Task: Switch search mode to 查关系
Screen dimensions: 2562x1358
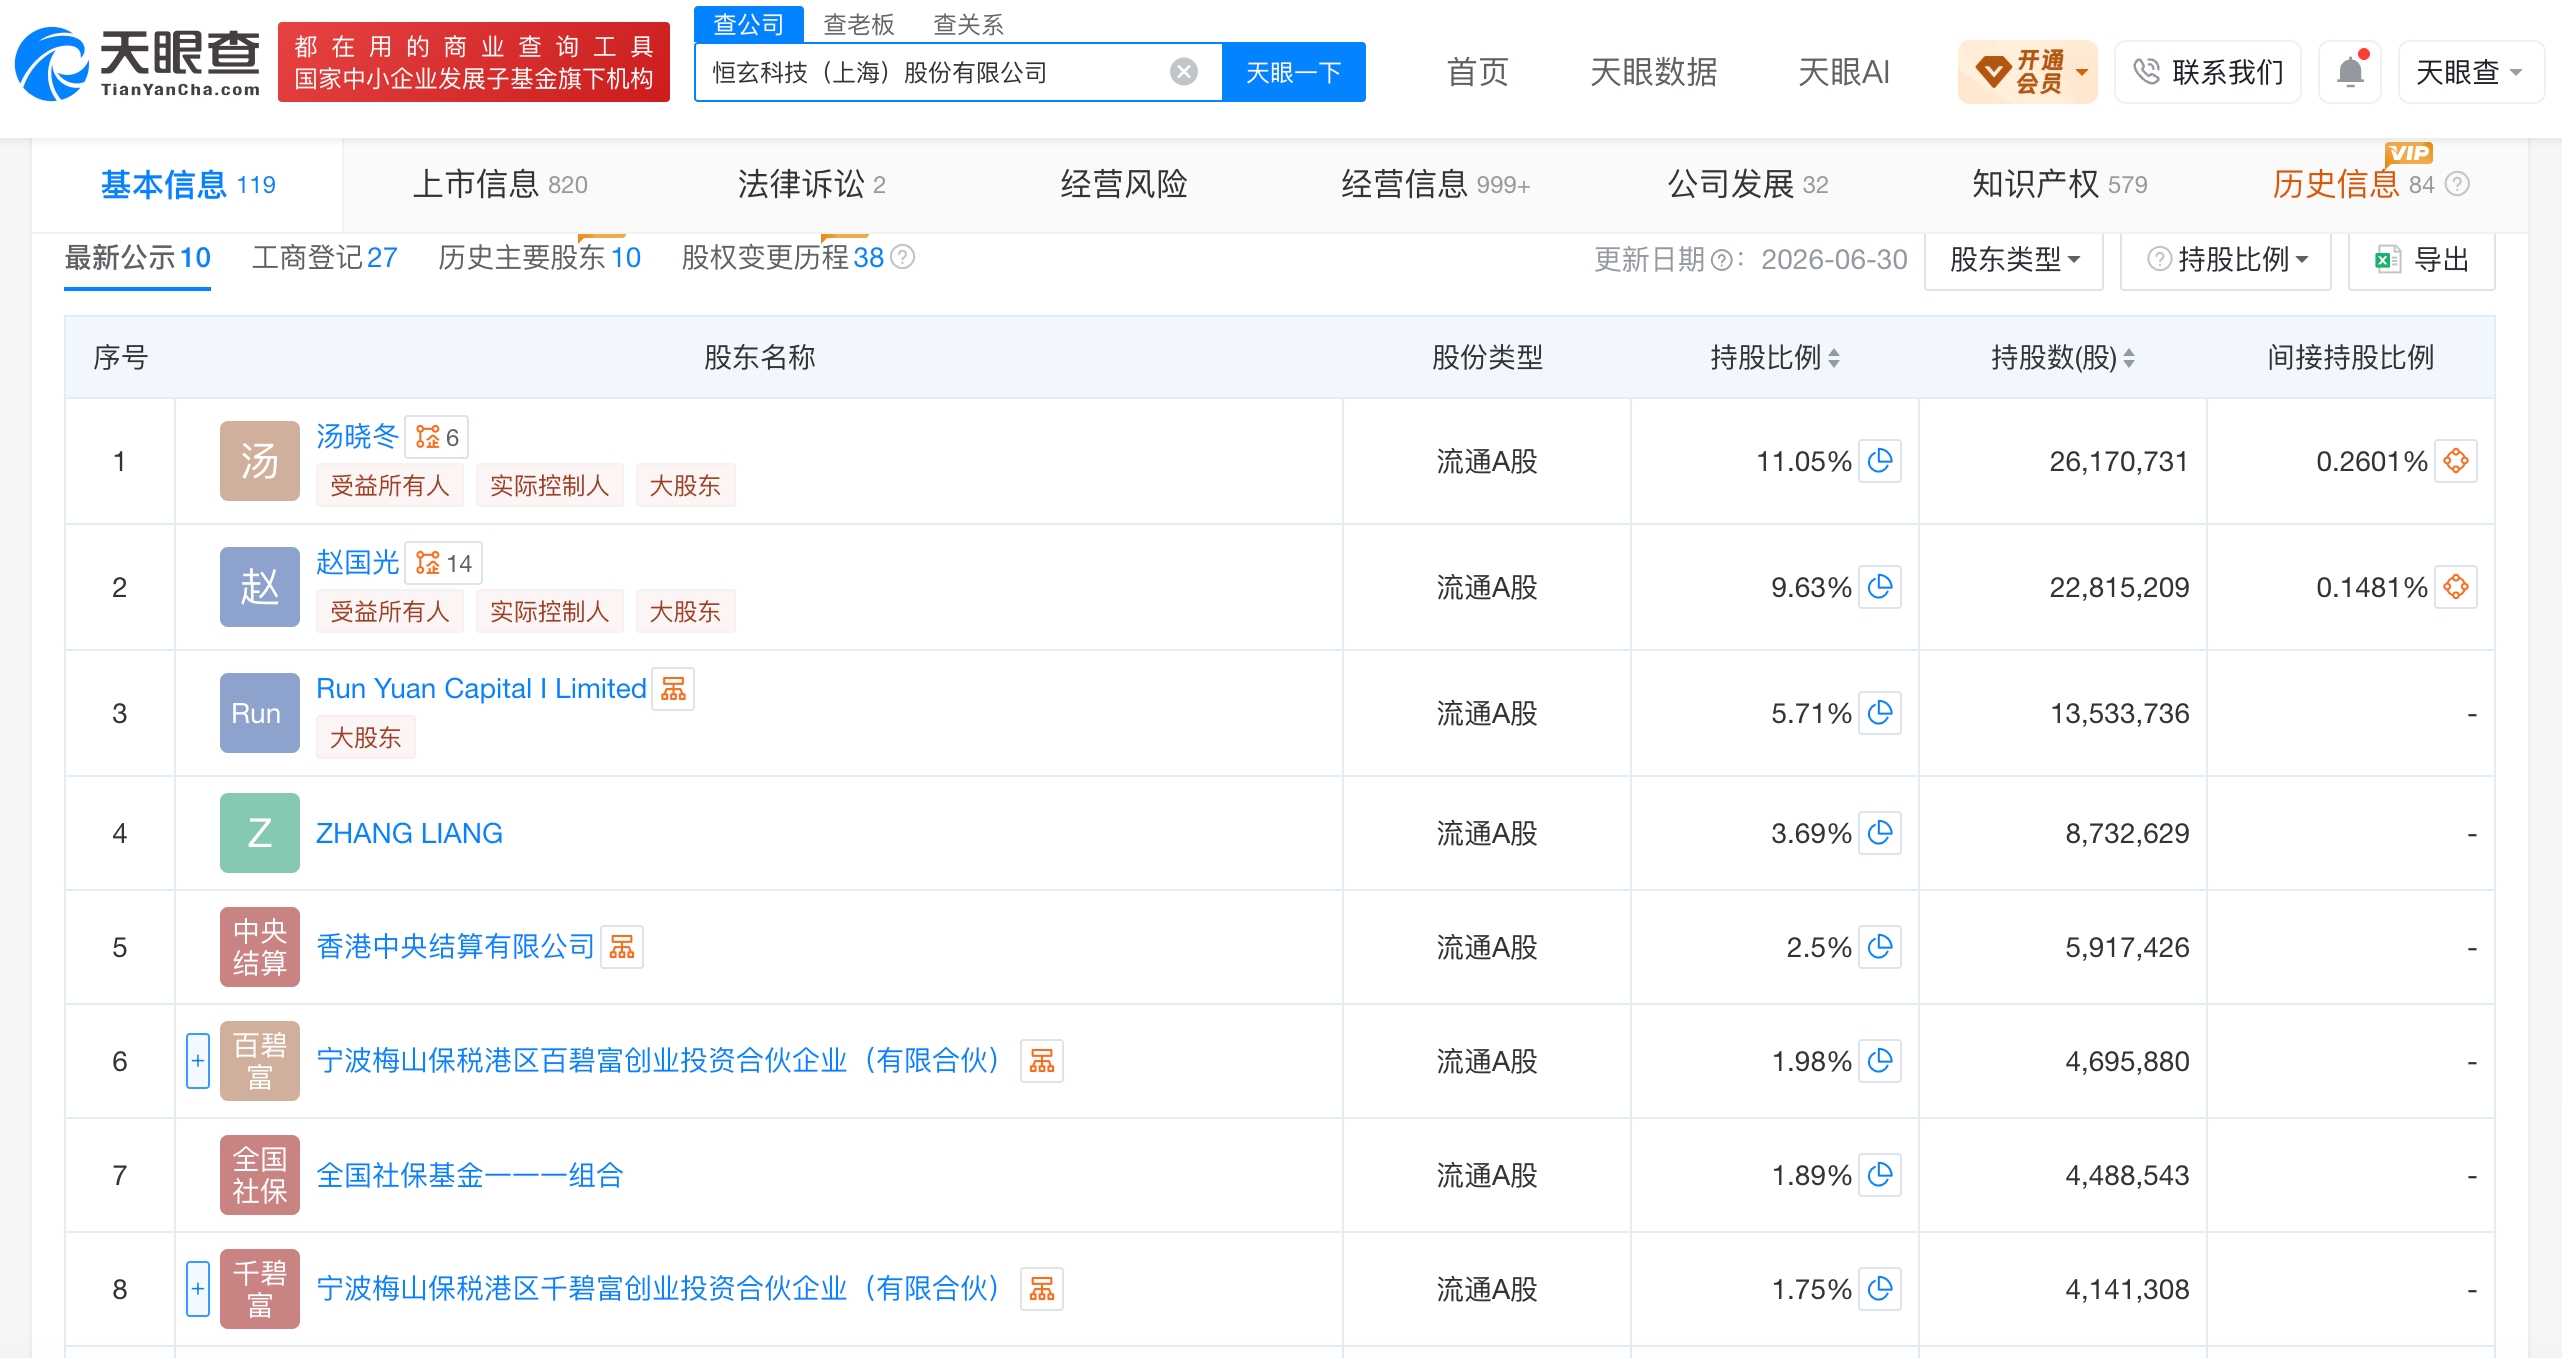Action: (968, 24)
